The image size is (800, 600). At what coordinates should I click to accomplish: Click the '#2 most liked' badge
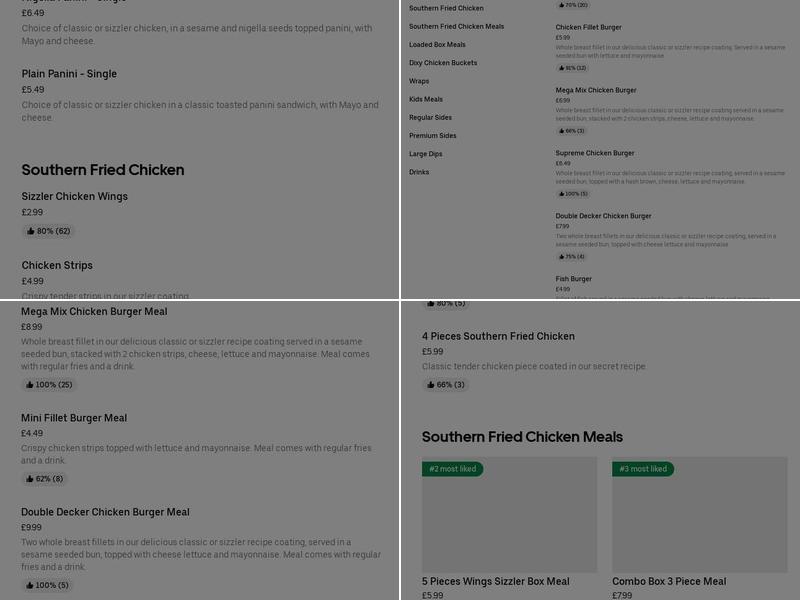tap(453, 469)
